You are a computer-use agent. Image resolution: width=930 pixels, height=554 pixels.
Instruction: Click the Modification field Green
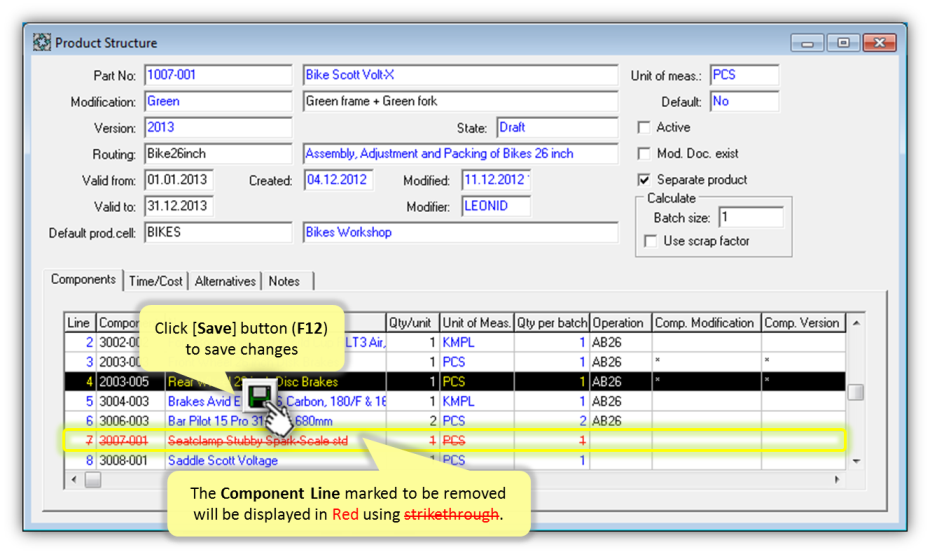pyautogui.click(x=218, y=101)
